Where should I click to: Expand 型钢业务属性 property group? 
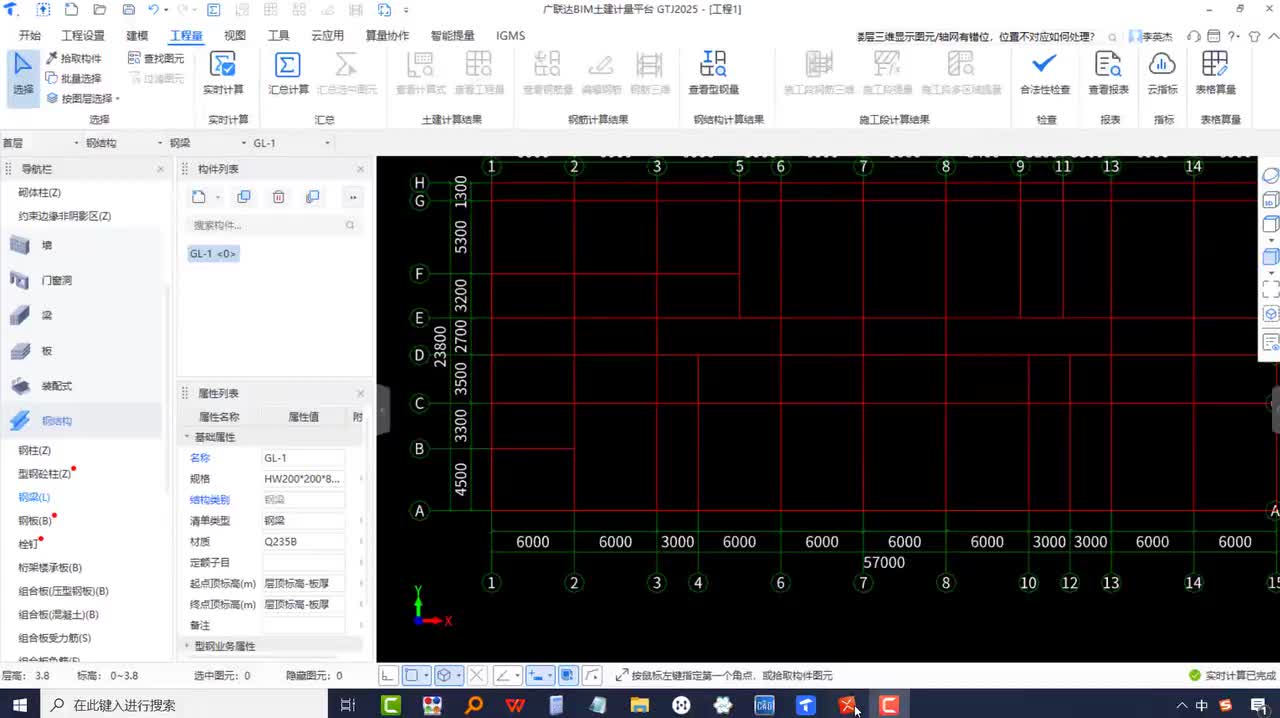pos(187,646)
